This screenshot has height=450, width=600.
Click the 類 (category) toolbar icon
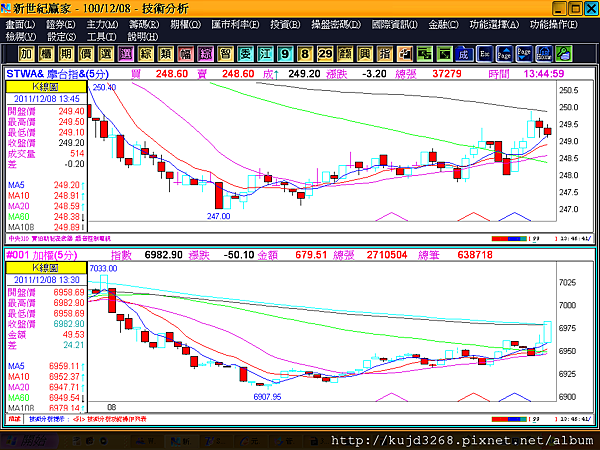[165, 54]
